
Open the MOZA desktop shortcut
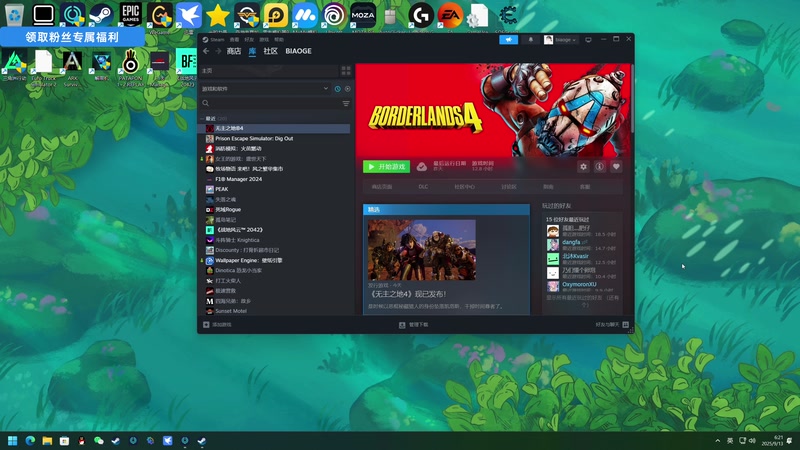click(363, 15)
